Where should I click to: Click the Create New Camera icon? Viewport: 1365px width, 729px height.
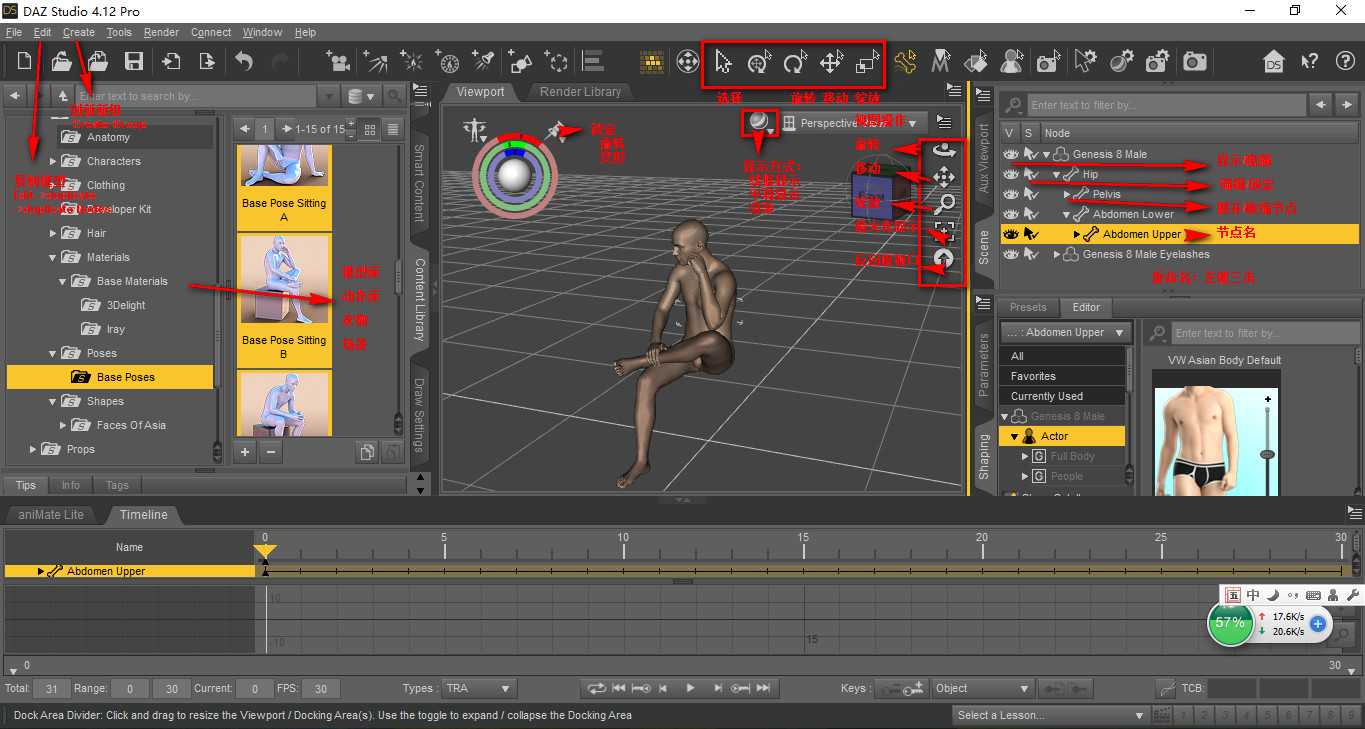(x=338, y=62)
